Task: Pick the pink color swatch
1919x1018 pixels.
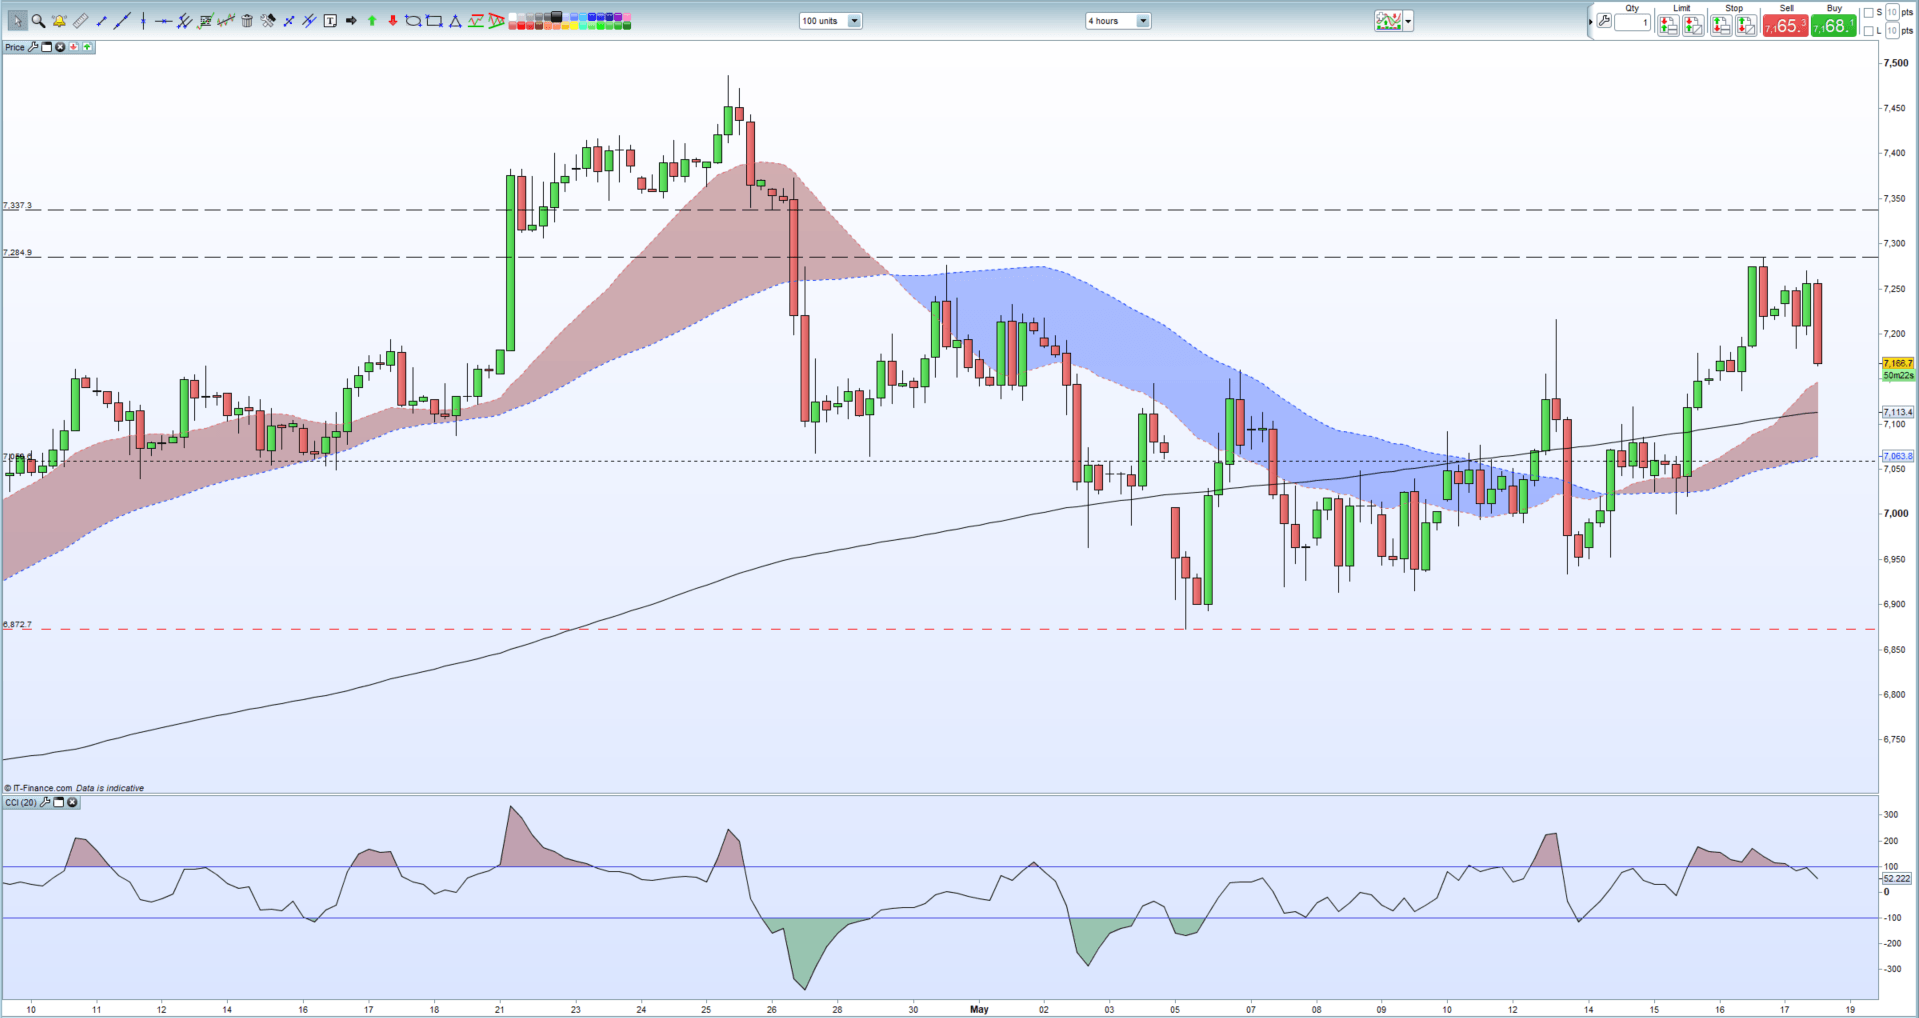Action: [x=626, y=16]
